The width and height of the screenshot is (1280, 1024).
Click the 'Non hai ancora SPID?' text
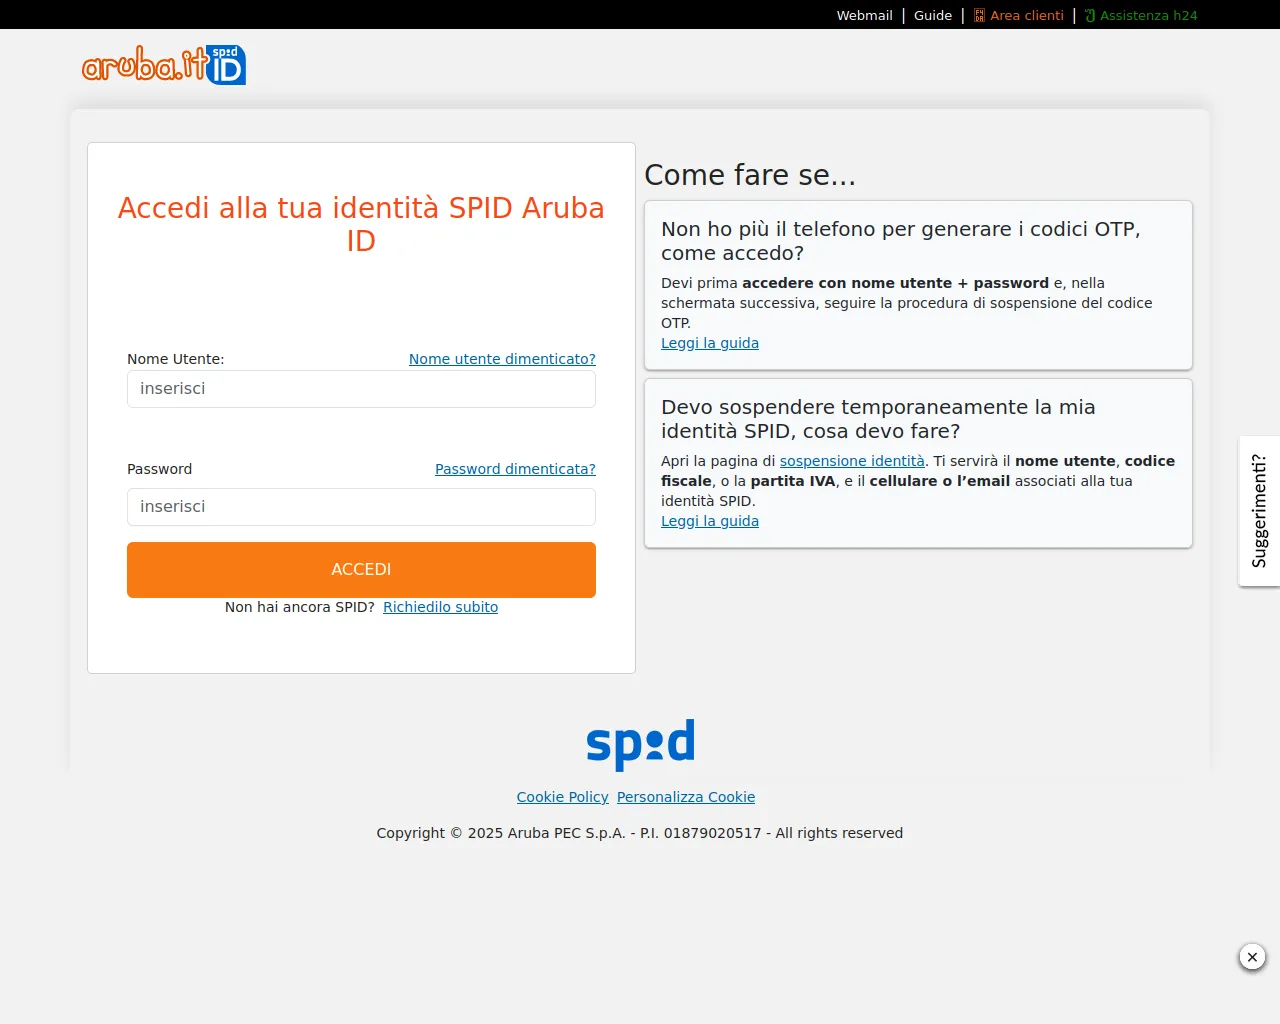pos(300,607)
